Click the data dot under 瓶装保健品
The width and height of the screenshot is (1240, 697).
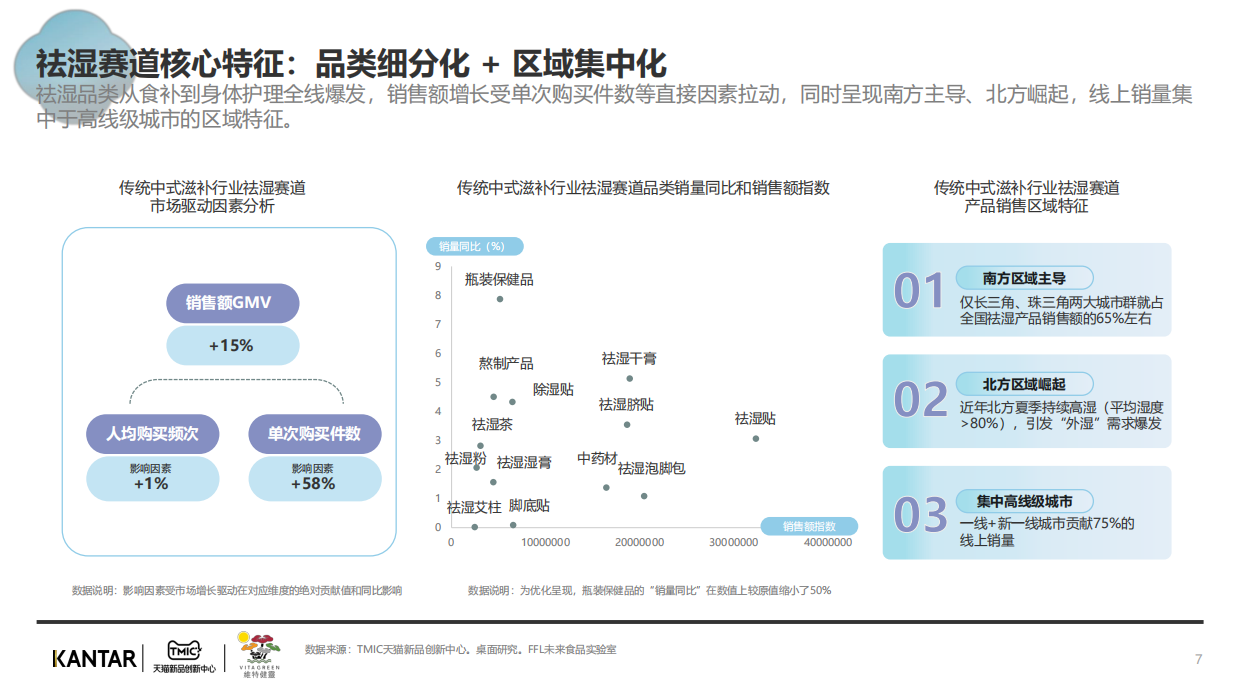[500, 299]
